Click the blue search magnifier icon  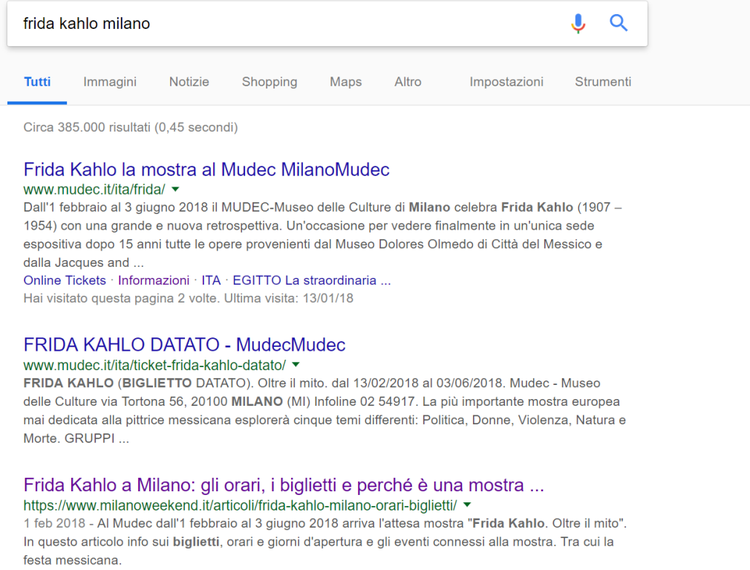pos(618,22)
